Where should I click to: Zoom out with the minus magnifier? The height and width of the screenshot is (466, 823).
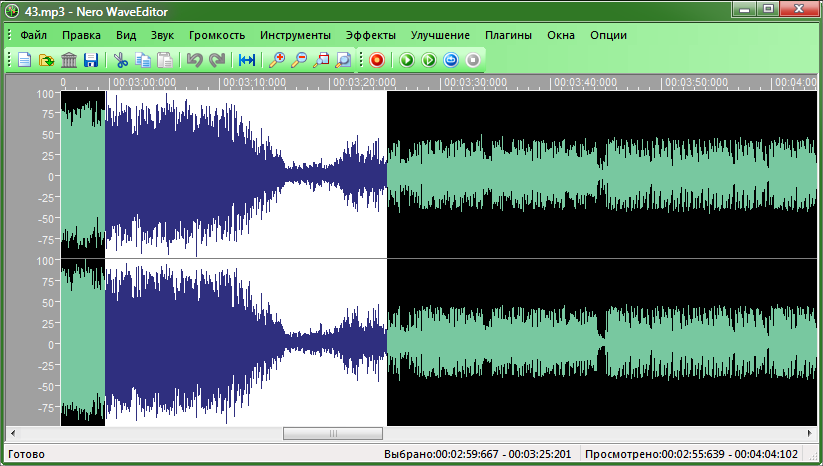(299, 60)
